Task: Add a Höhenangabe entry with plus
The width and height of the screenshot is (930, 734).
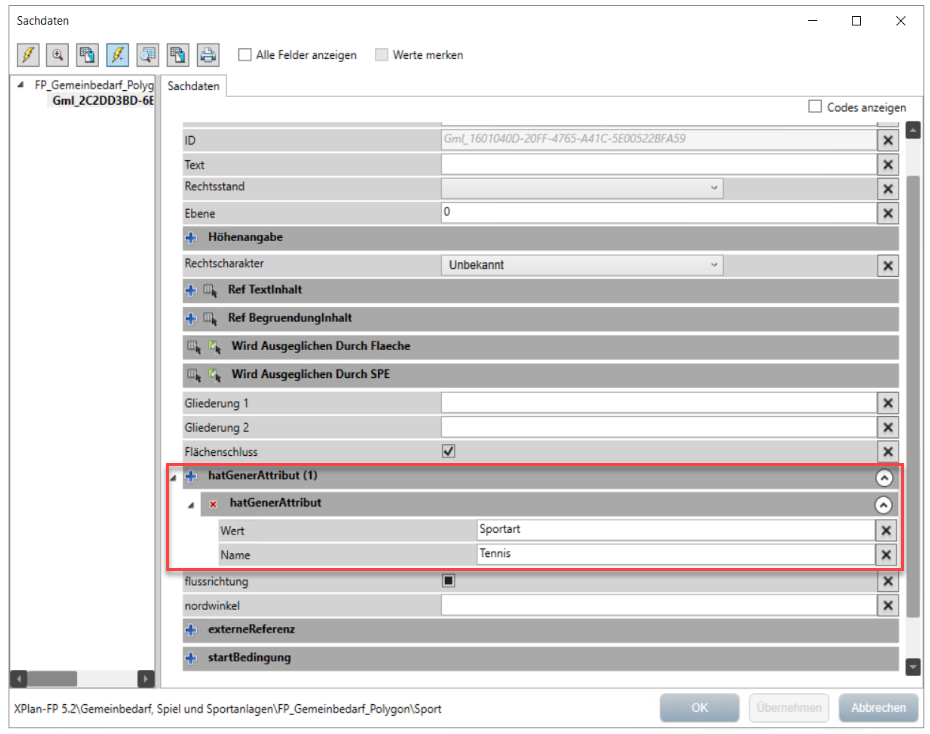Action: pyautogui.click(x=191, y=238)
